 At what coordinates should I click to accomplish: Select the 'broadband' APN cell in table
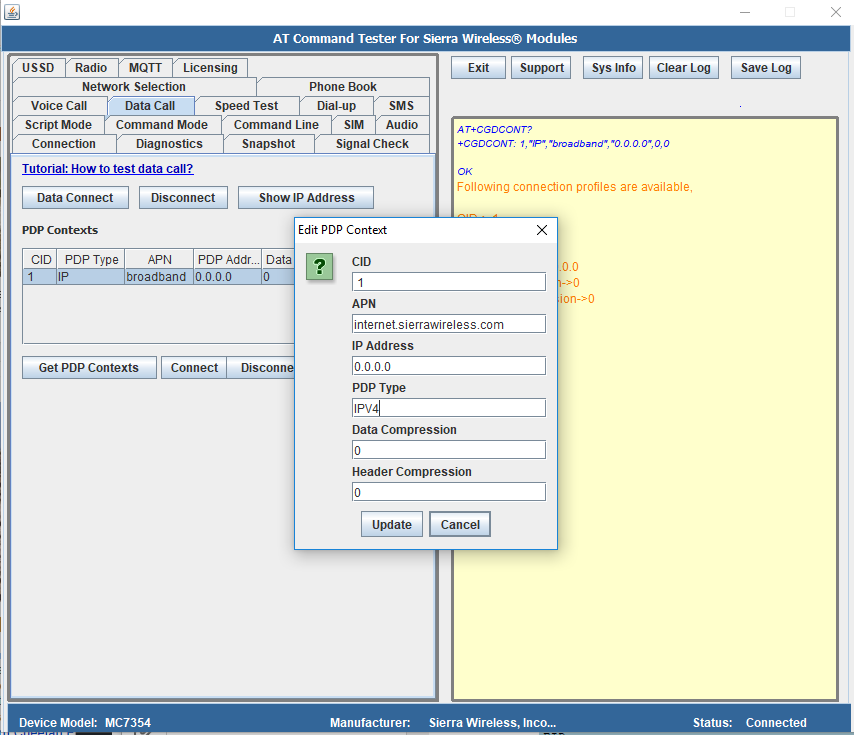coord(159,277)
